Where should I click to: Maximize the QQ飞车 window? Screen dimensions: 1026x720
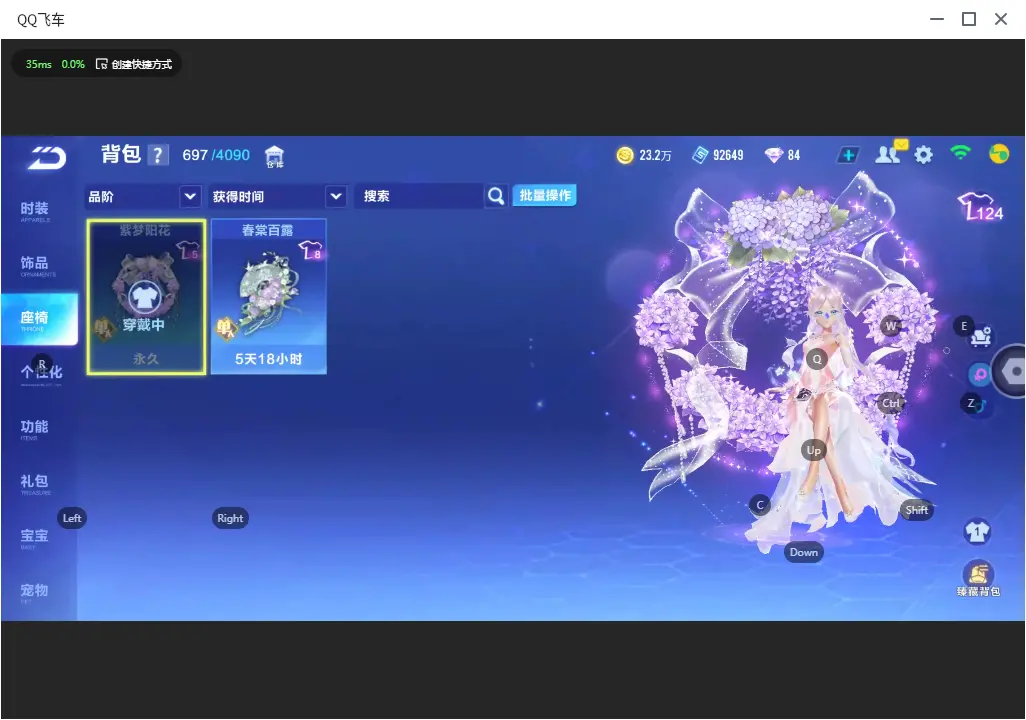[969, 20]
